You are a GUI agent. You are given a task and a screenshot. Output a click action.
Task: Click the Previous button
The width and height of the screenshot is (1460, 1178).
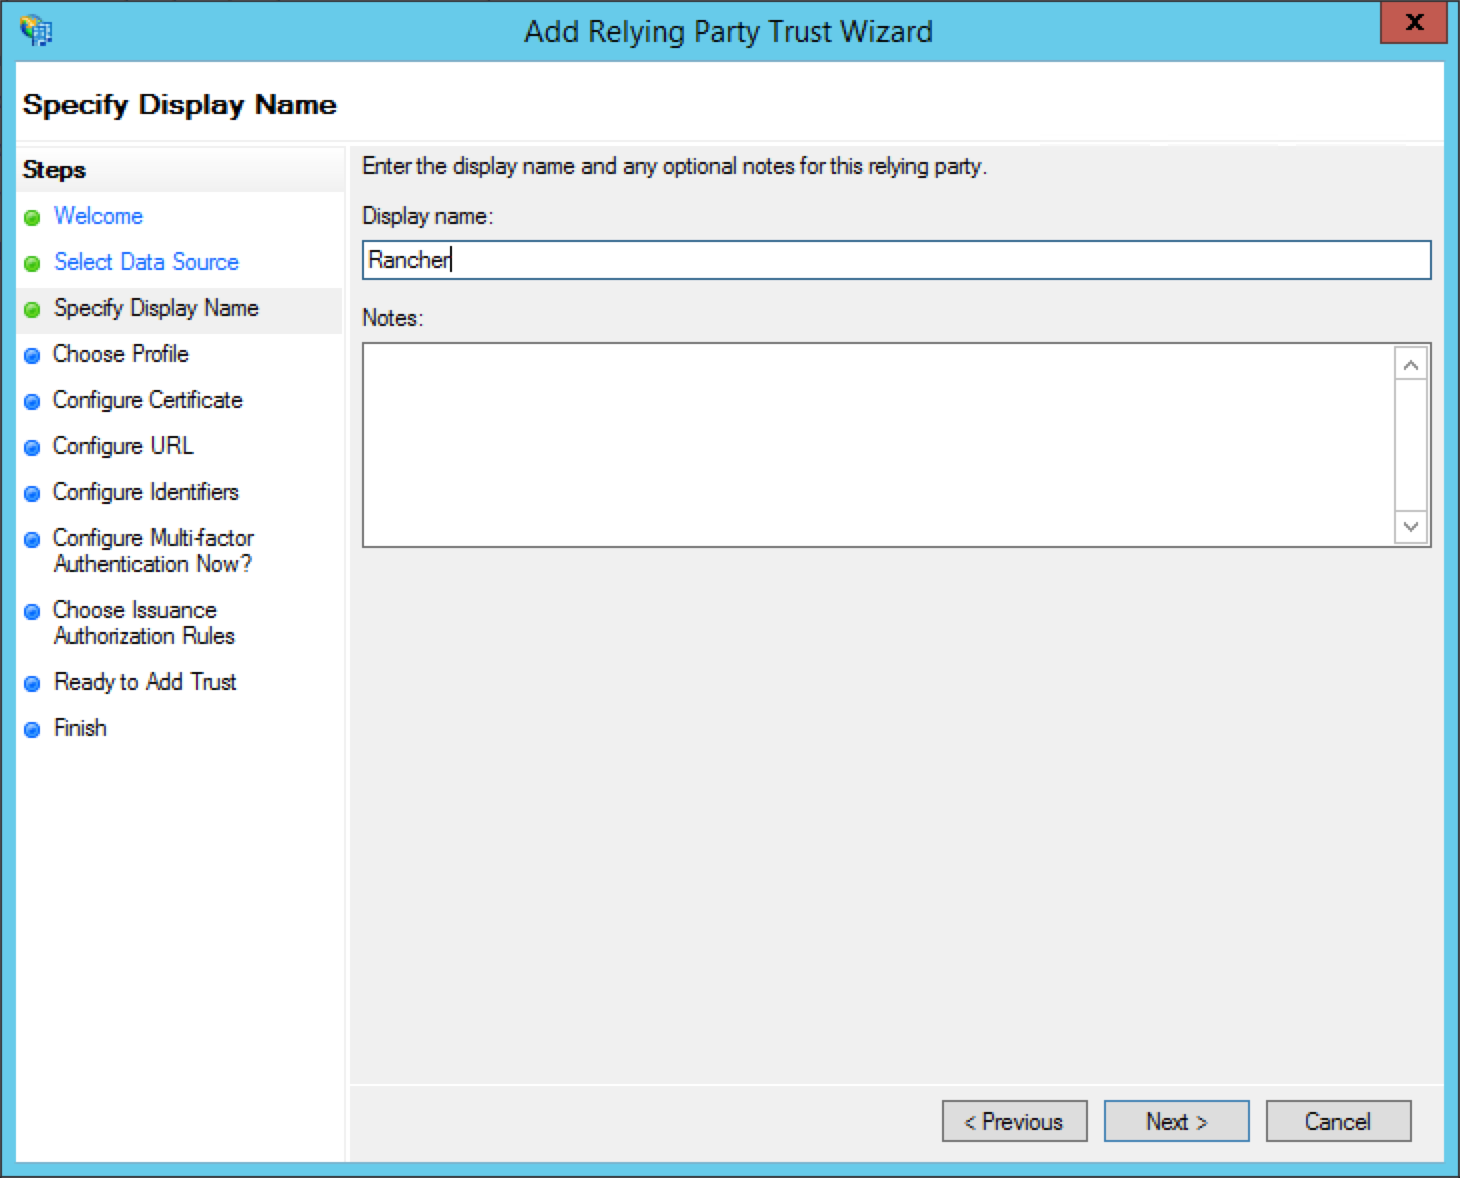click(x=1014, y=1121)
